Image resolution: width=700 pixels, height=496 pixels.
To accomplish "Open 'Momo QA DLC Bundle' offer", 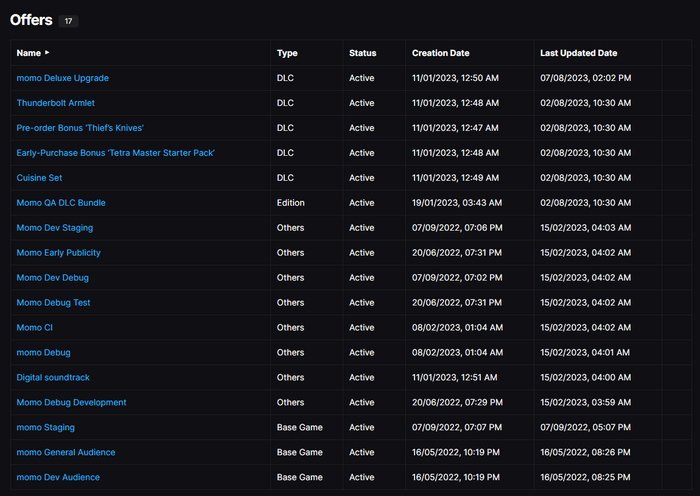I will pyautogui.click(x=60, y=203).
